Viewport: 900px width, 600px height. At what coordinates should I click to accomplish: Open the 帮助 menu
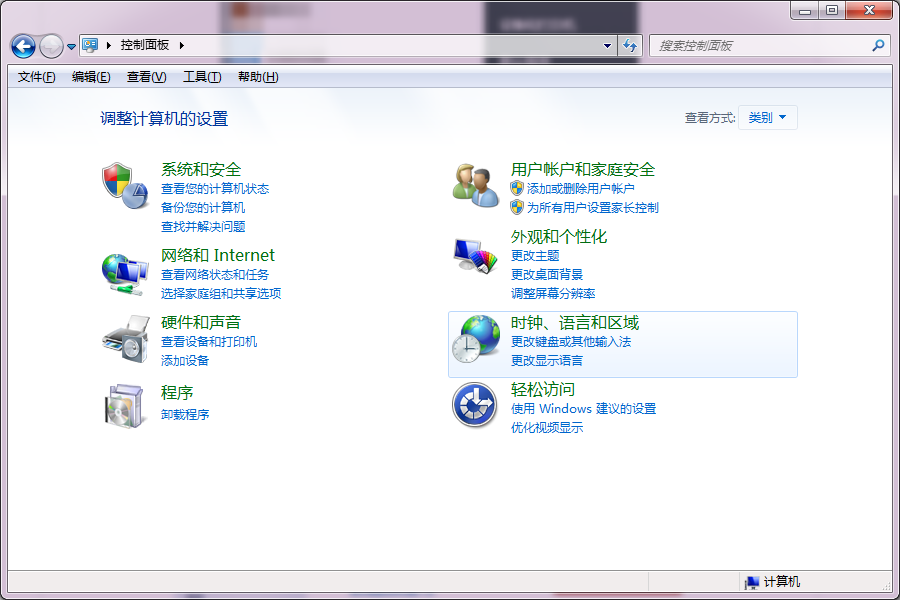point(258,77)
